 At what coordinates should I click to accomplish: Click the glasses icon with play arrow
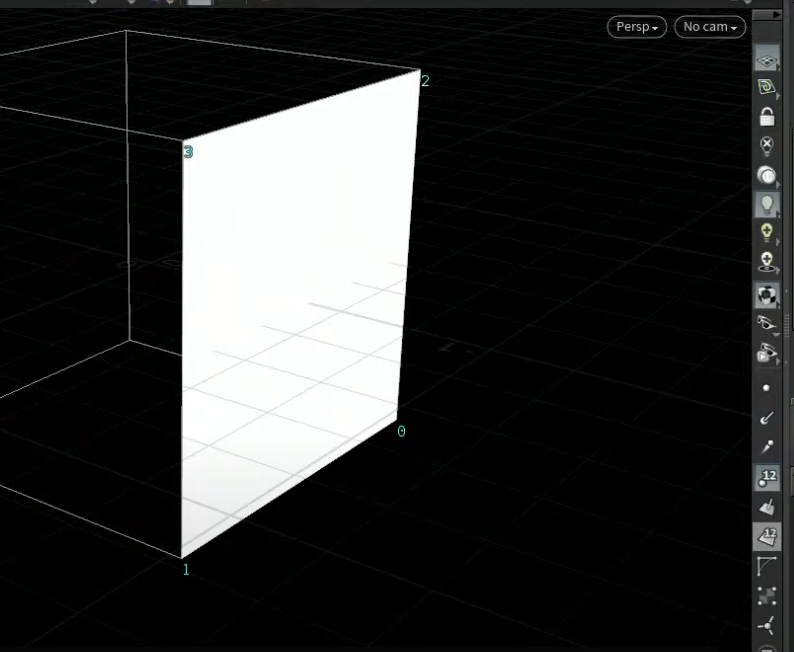(767, 353)
